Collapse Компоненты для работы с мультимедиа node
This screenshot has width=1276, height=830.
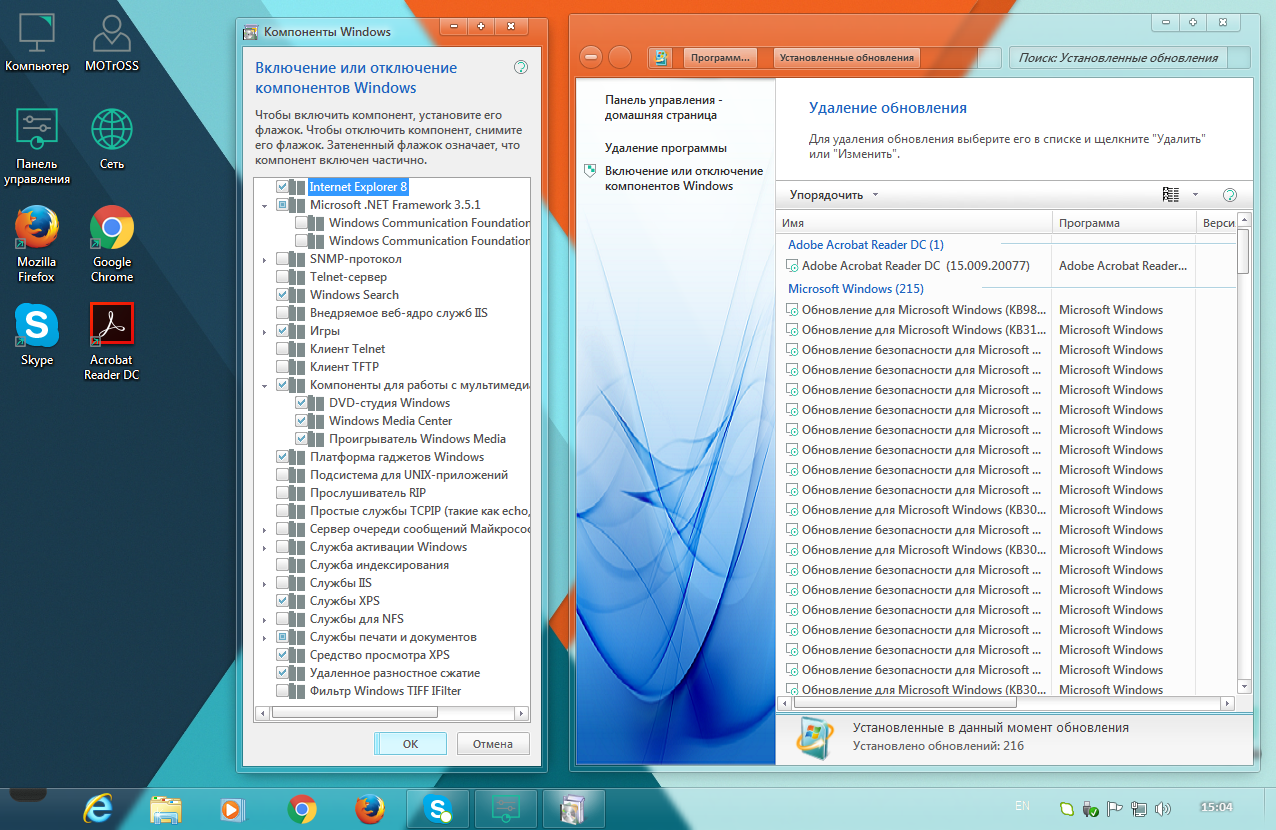click(265, 385)
